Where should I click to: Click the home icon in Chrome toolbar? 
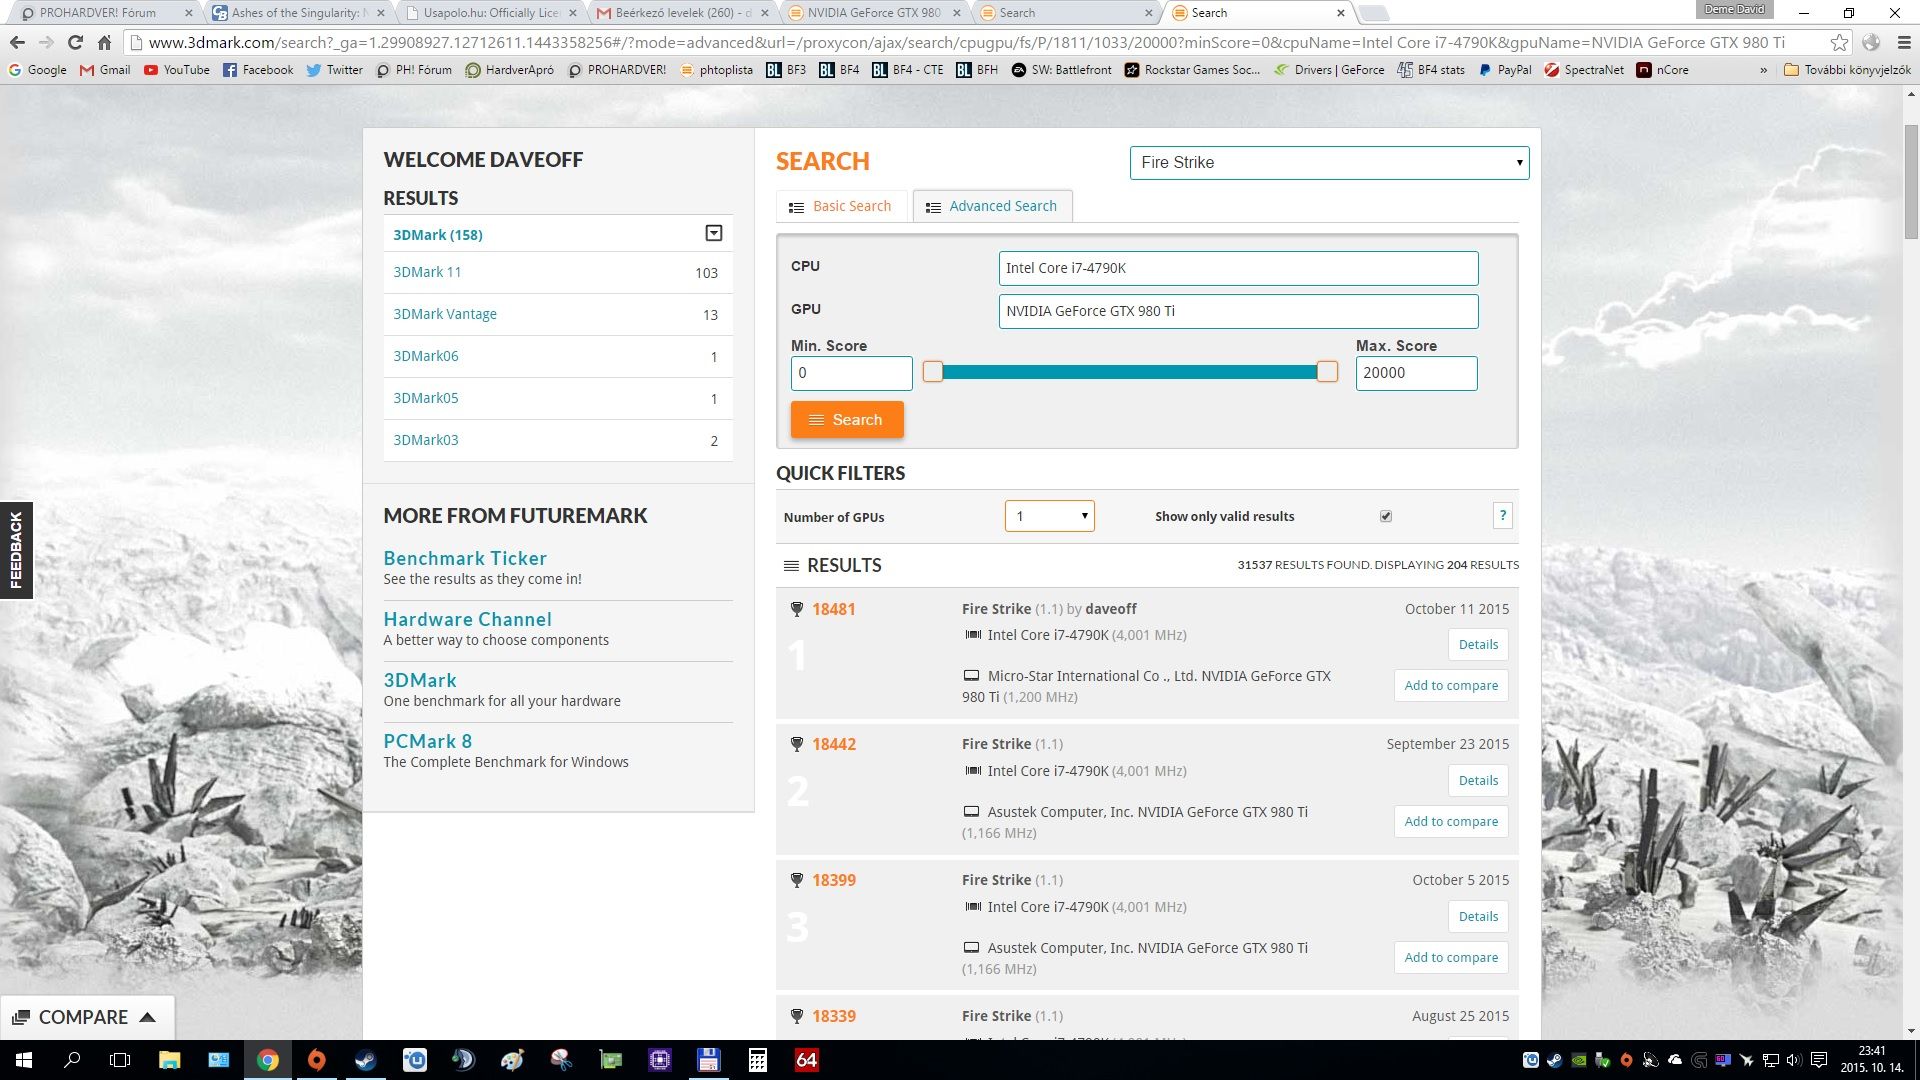[x=104, y=43]
